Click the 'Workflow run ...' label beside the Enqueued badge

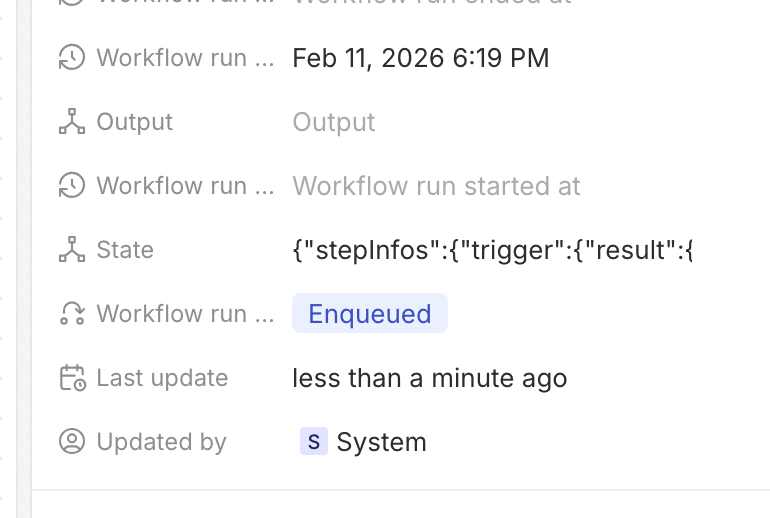[x=185, y=314]
